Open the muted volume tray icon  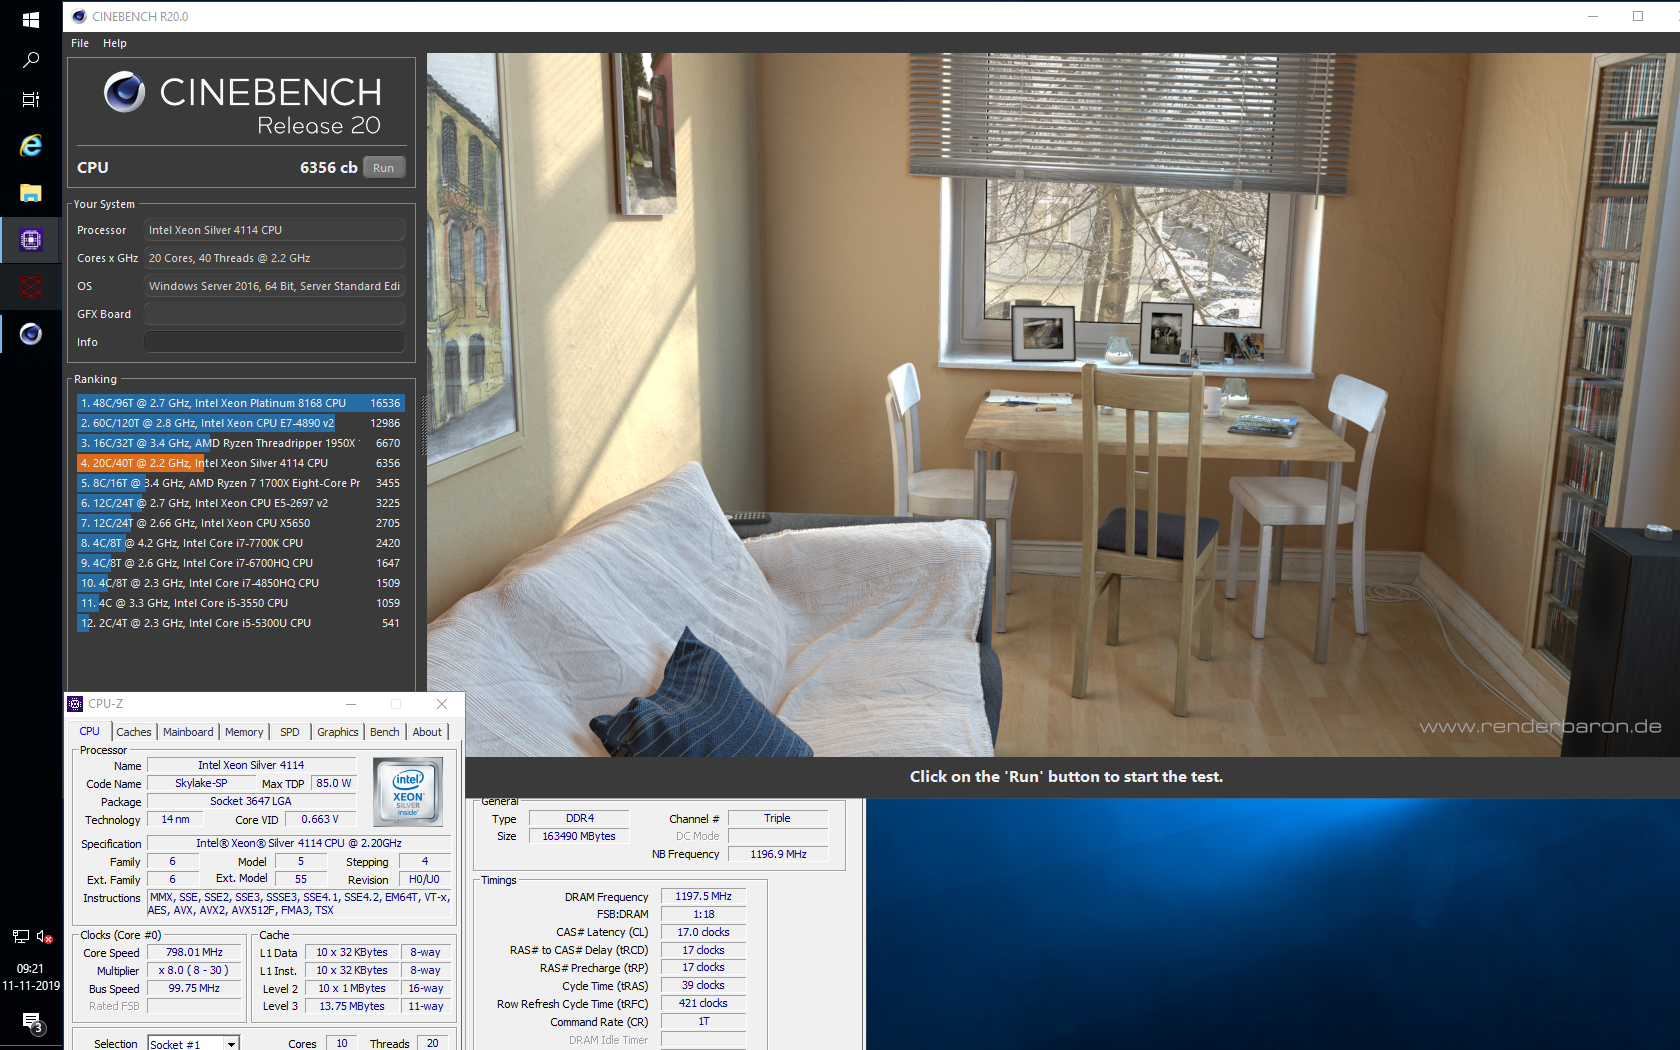coord(44,937)
